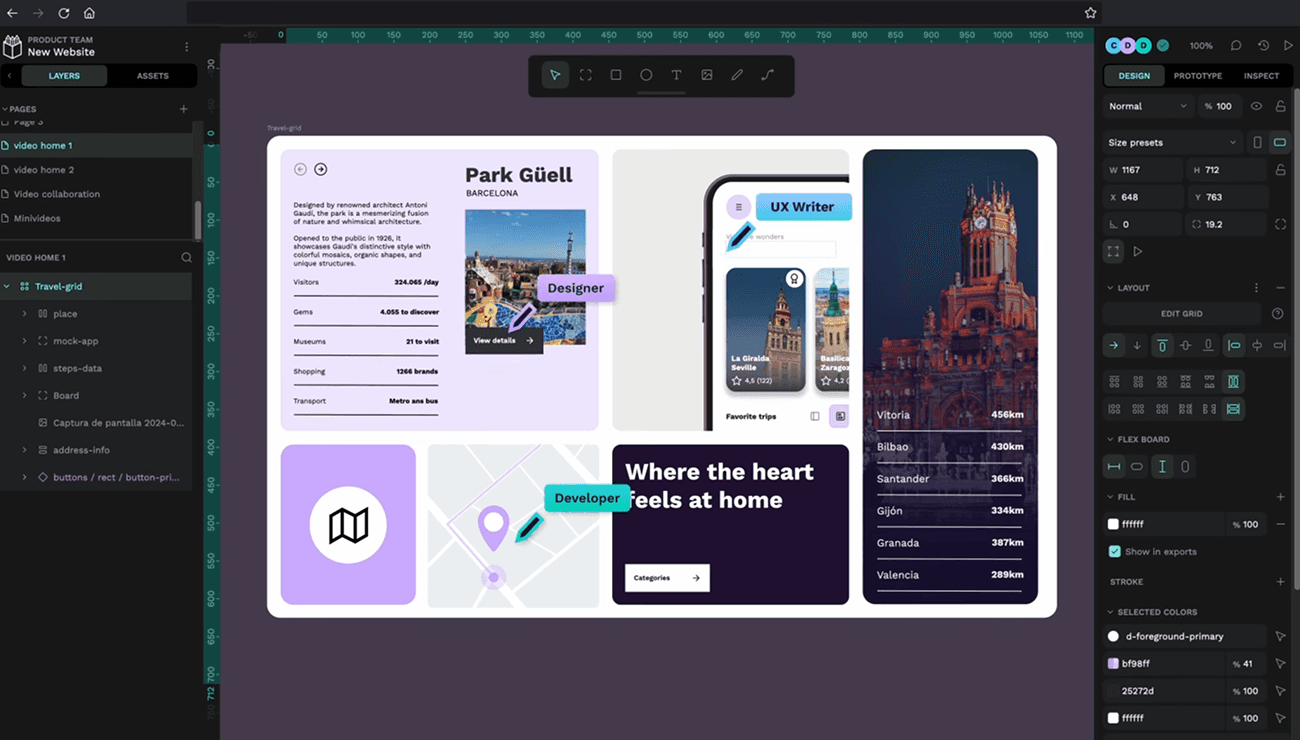The image size is (1300, 740).
Task: Expand the address-info layer
Action: (25, 450)
